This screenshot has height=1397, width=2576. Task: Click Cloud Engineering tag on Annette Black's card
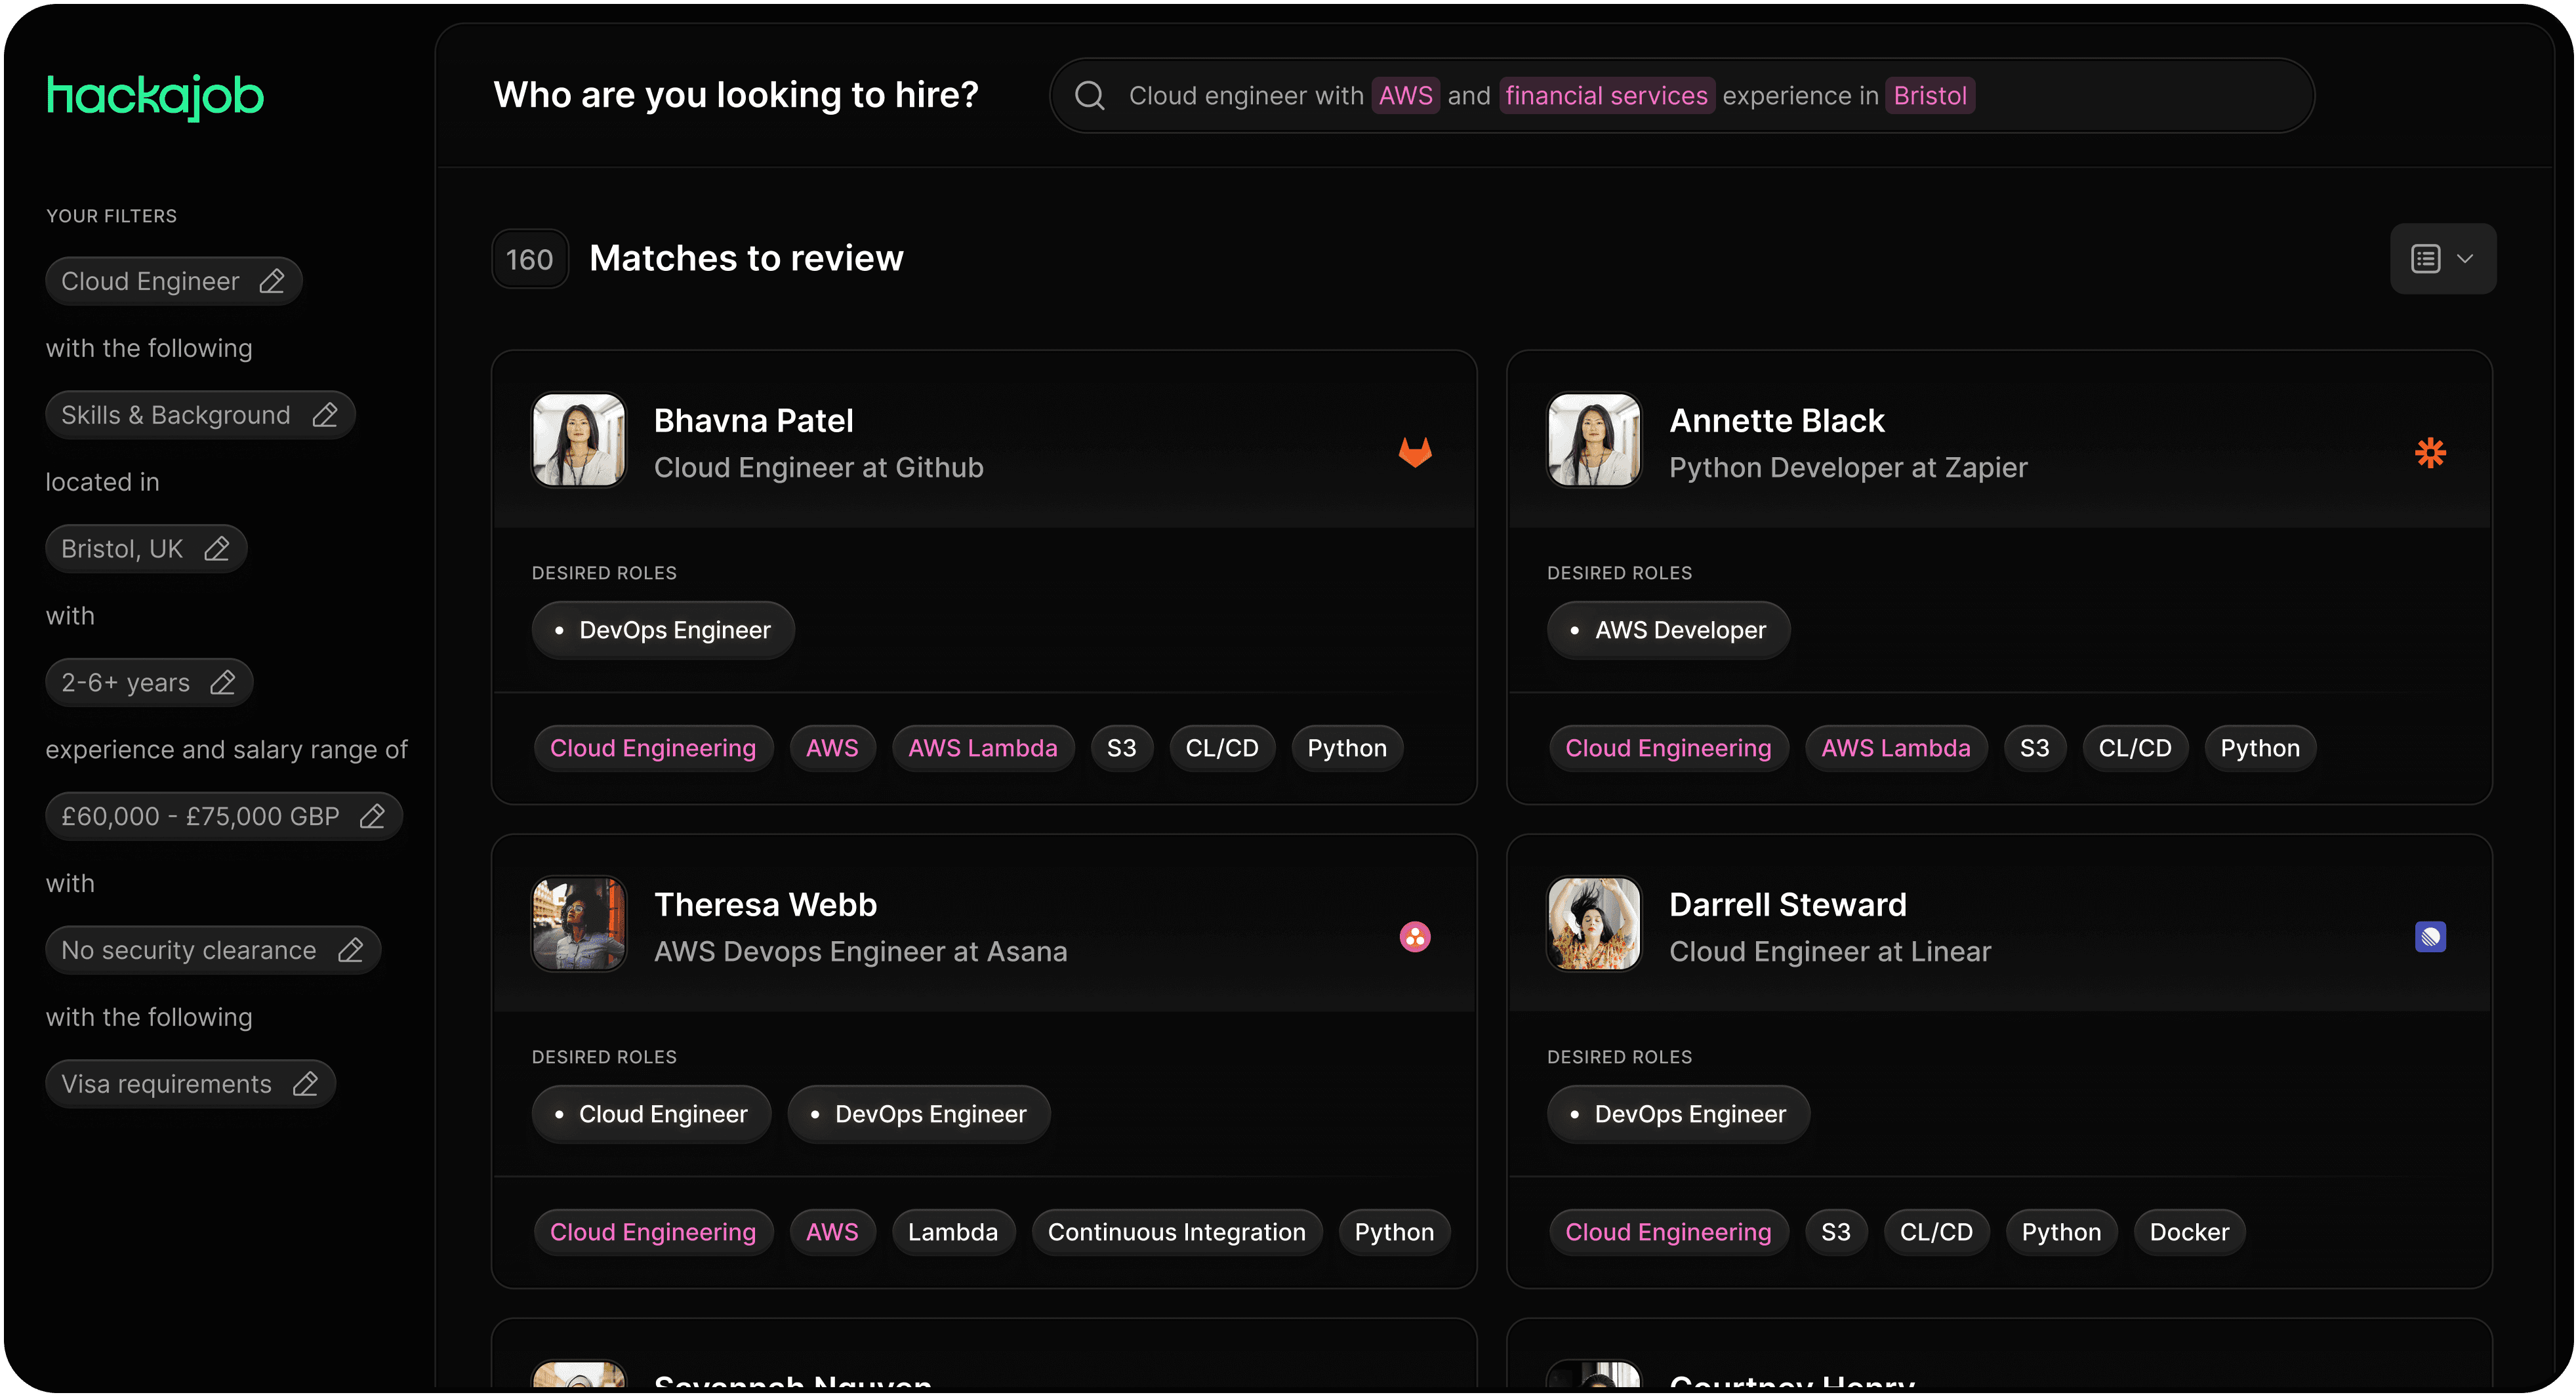click(x=1668, y=749)
